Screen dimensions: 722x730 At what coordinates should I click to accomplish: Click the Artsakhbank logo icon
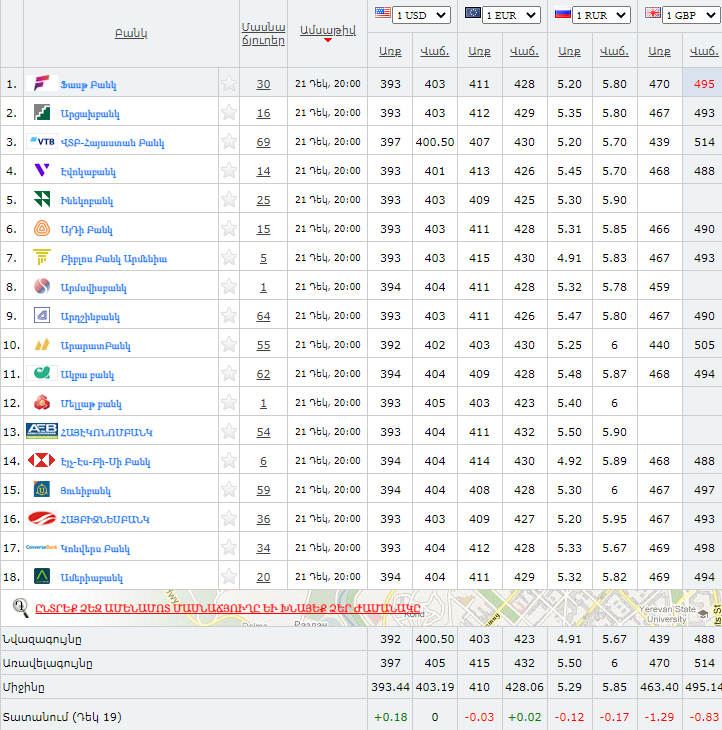pos(42,112)
